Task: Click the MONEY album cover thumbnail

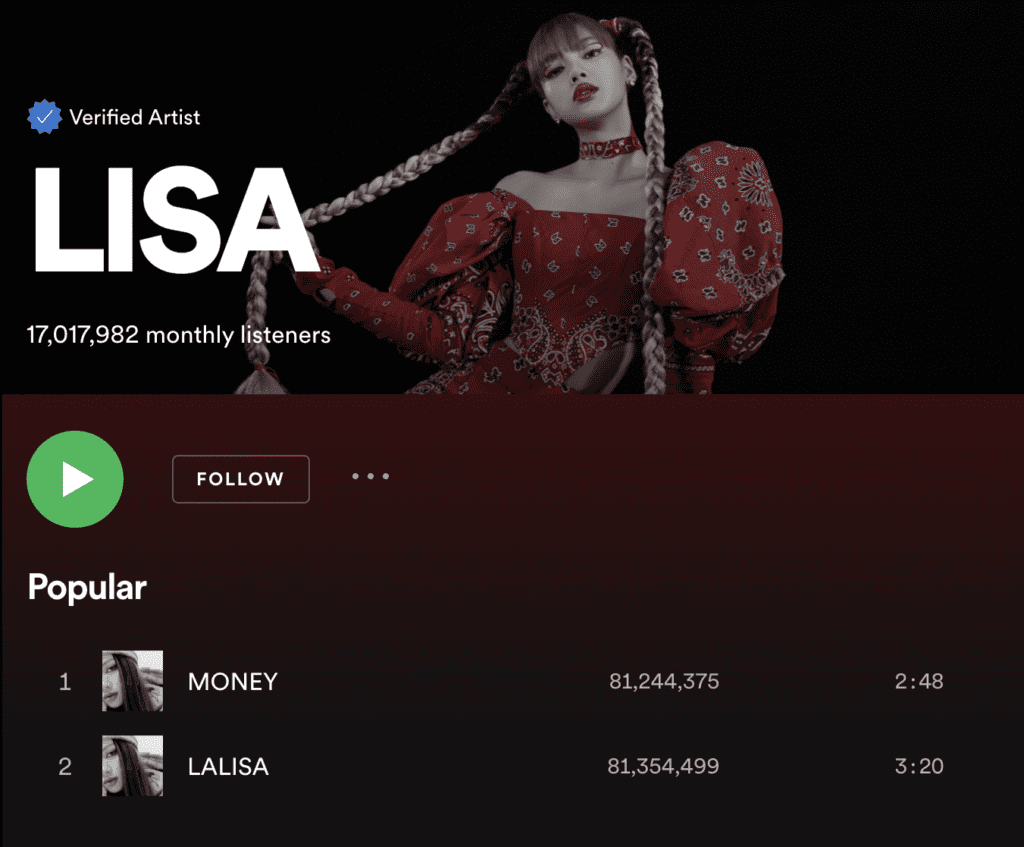Action: (133, 680)
